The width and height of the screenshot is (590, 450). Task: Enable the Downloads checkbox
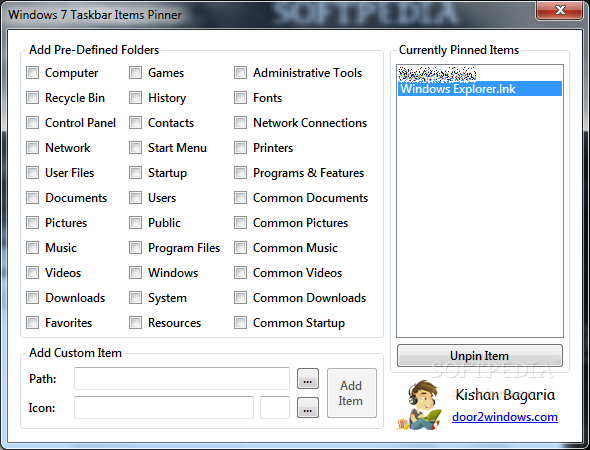click(x=32, y=298)
